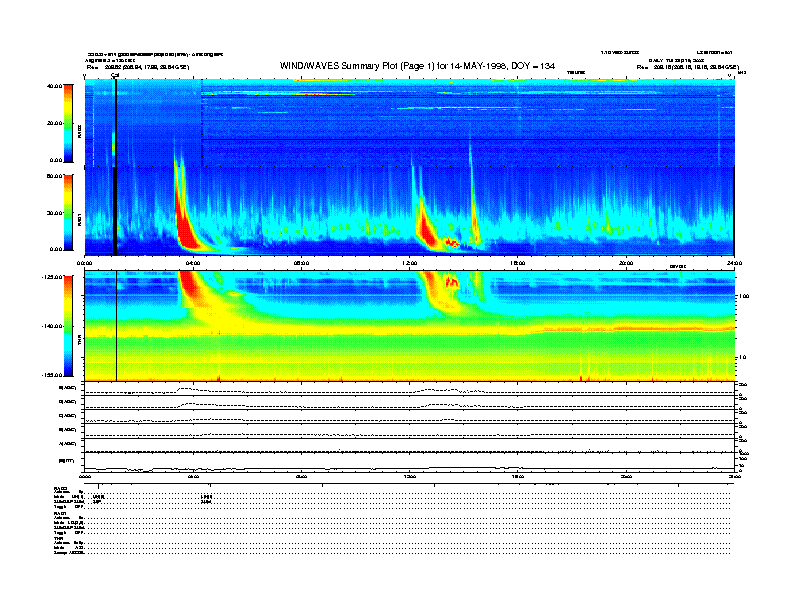Click the black calibration bar in RAD1
This screenshot has height=612, width=792.
pyautogui.click(x=115, y=211)
